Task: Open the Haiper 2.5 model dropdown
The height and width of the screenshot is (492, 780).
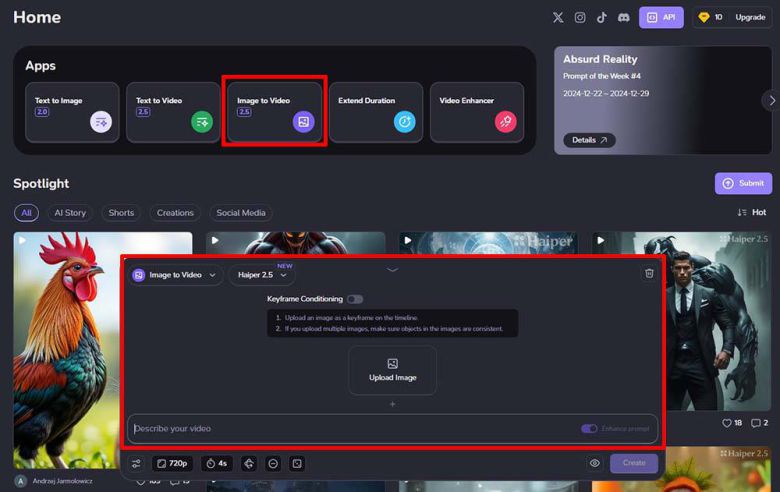Action: tap(261, 275)
